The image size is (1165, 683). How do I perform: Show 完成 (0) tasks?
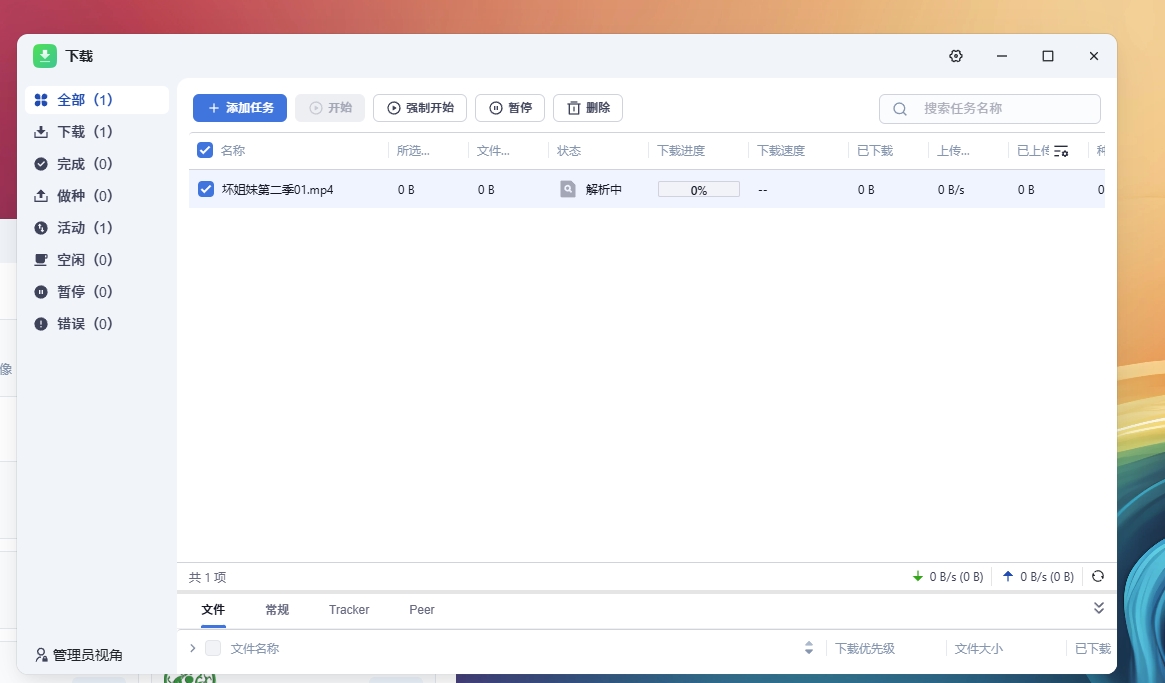pos(97,164)
